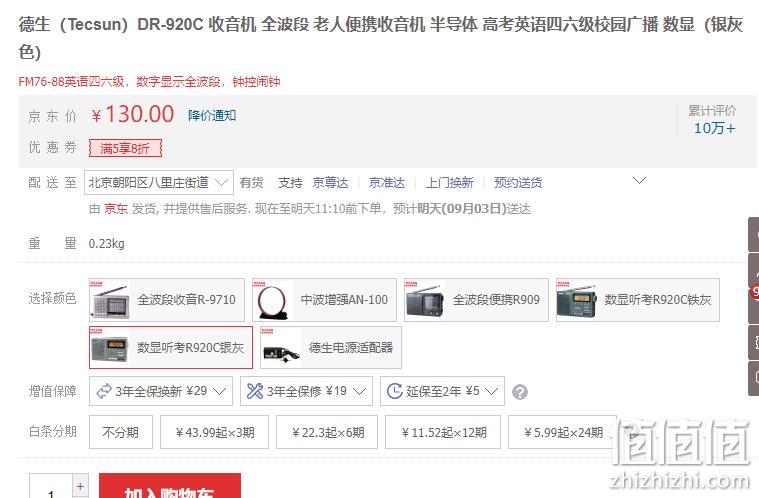Open the 北京朝阳区八里庄街道 delivery address dropdown
This screenshot has height=498, width=759.
point(159,182)
